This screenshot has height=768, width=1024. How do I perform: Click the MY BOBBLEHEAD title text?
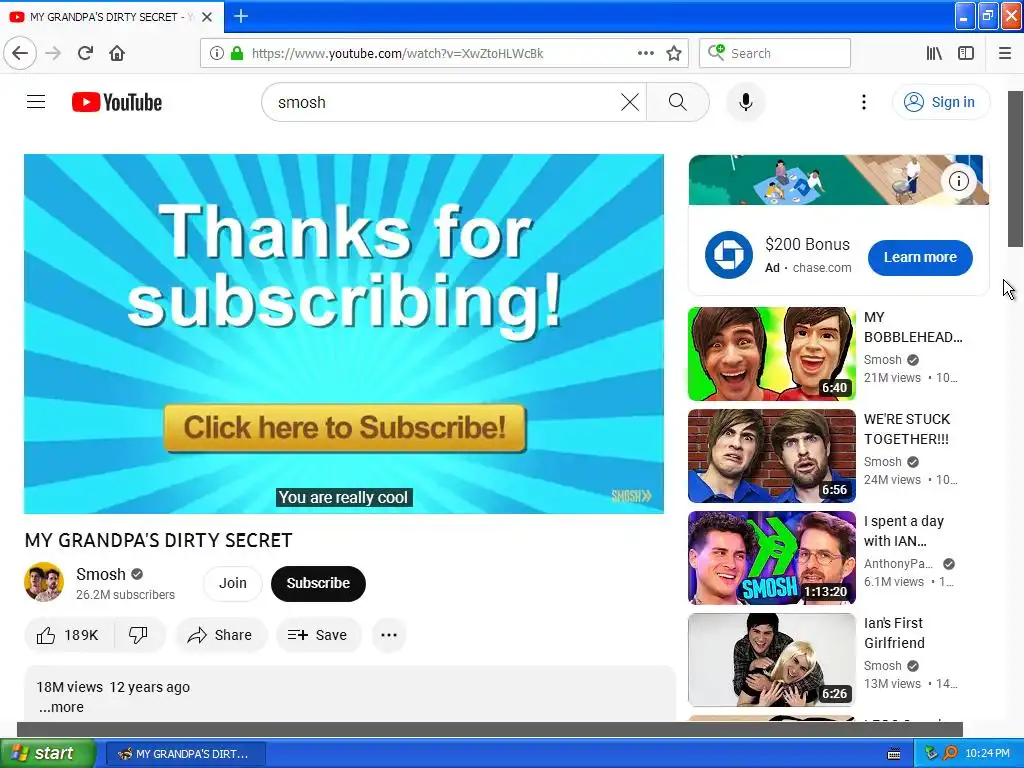point(912,327)
